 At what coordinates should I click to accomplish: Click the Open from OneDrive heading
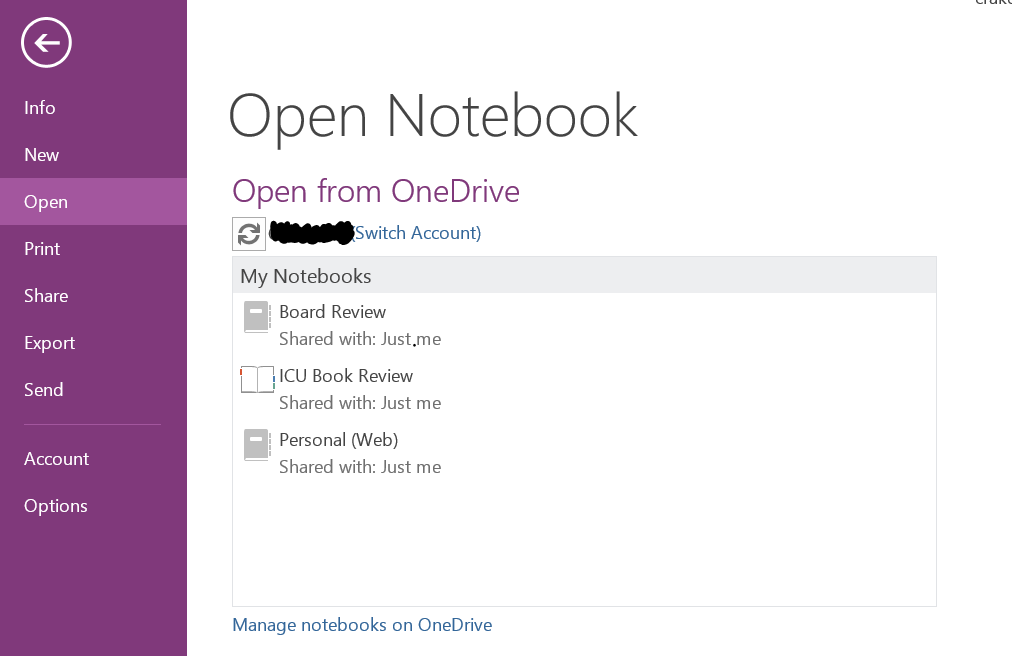pyautogui.click(x=376, y=192)
